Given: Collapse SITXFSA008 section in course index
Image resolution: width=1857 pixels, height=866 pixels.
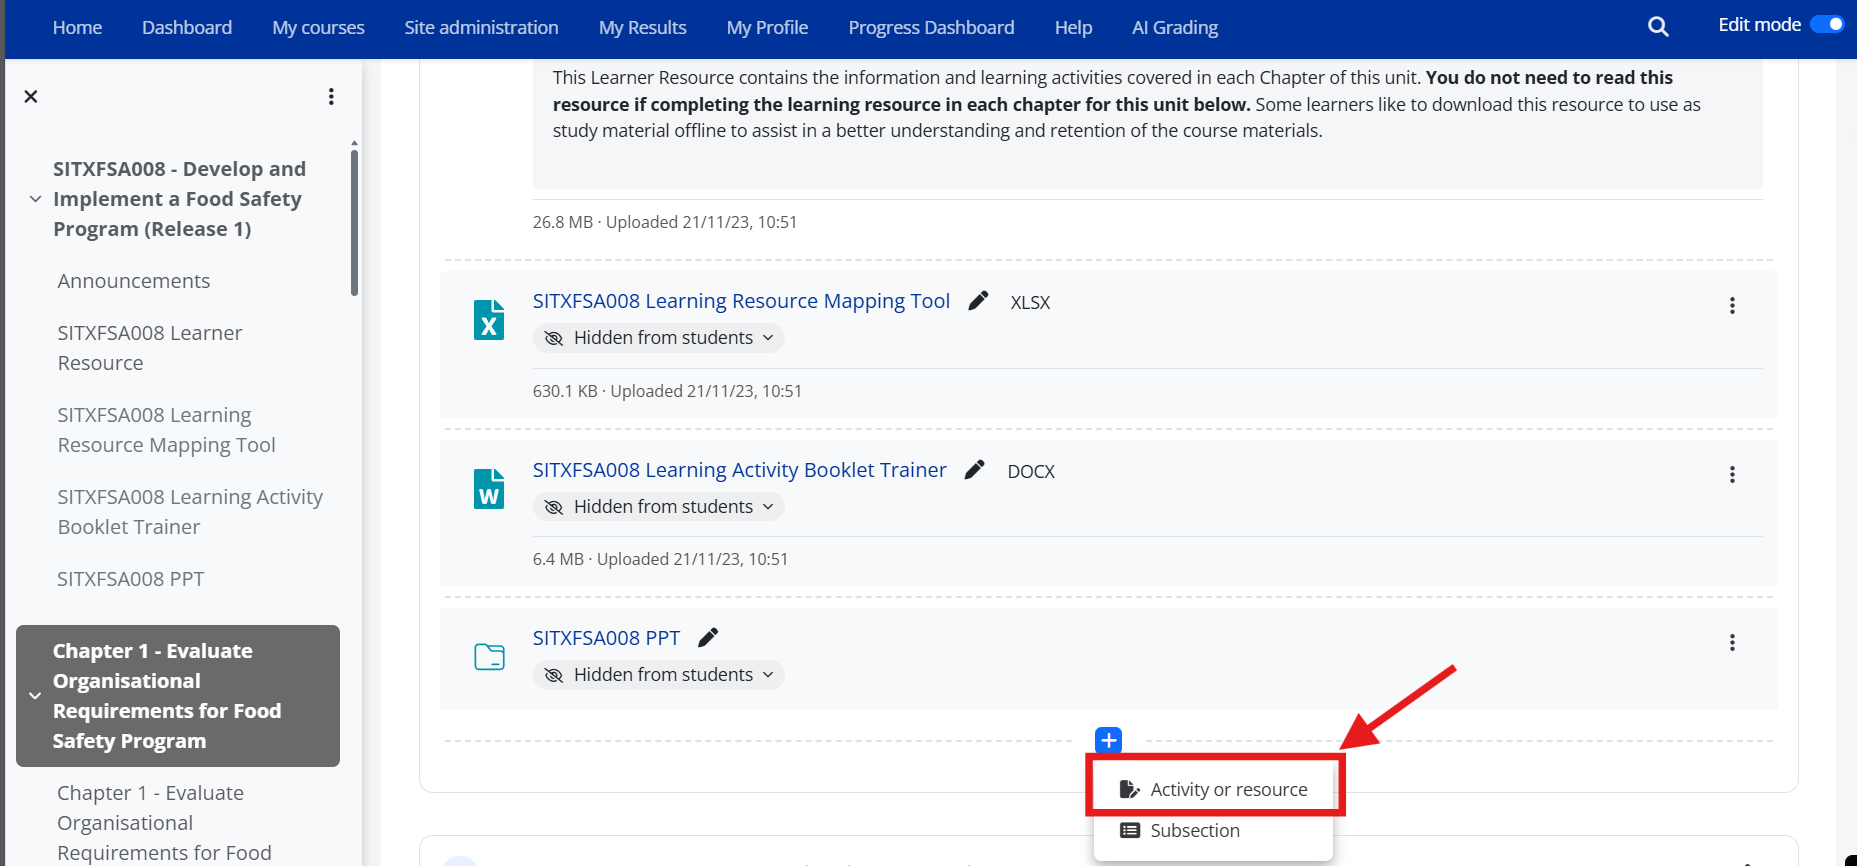Looking at the screenshot, I should [35, 199].
